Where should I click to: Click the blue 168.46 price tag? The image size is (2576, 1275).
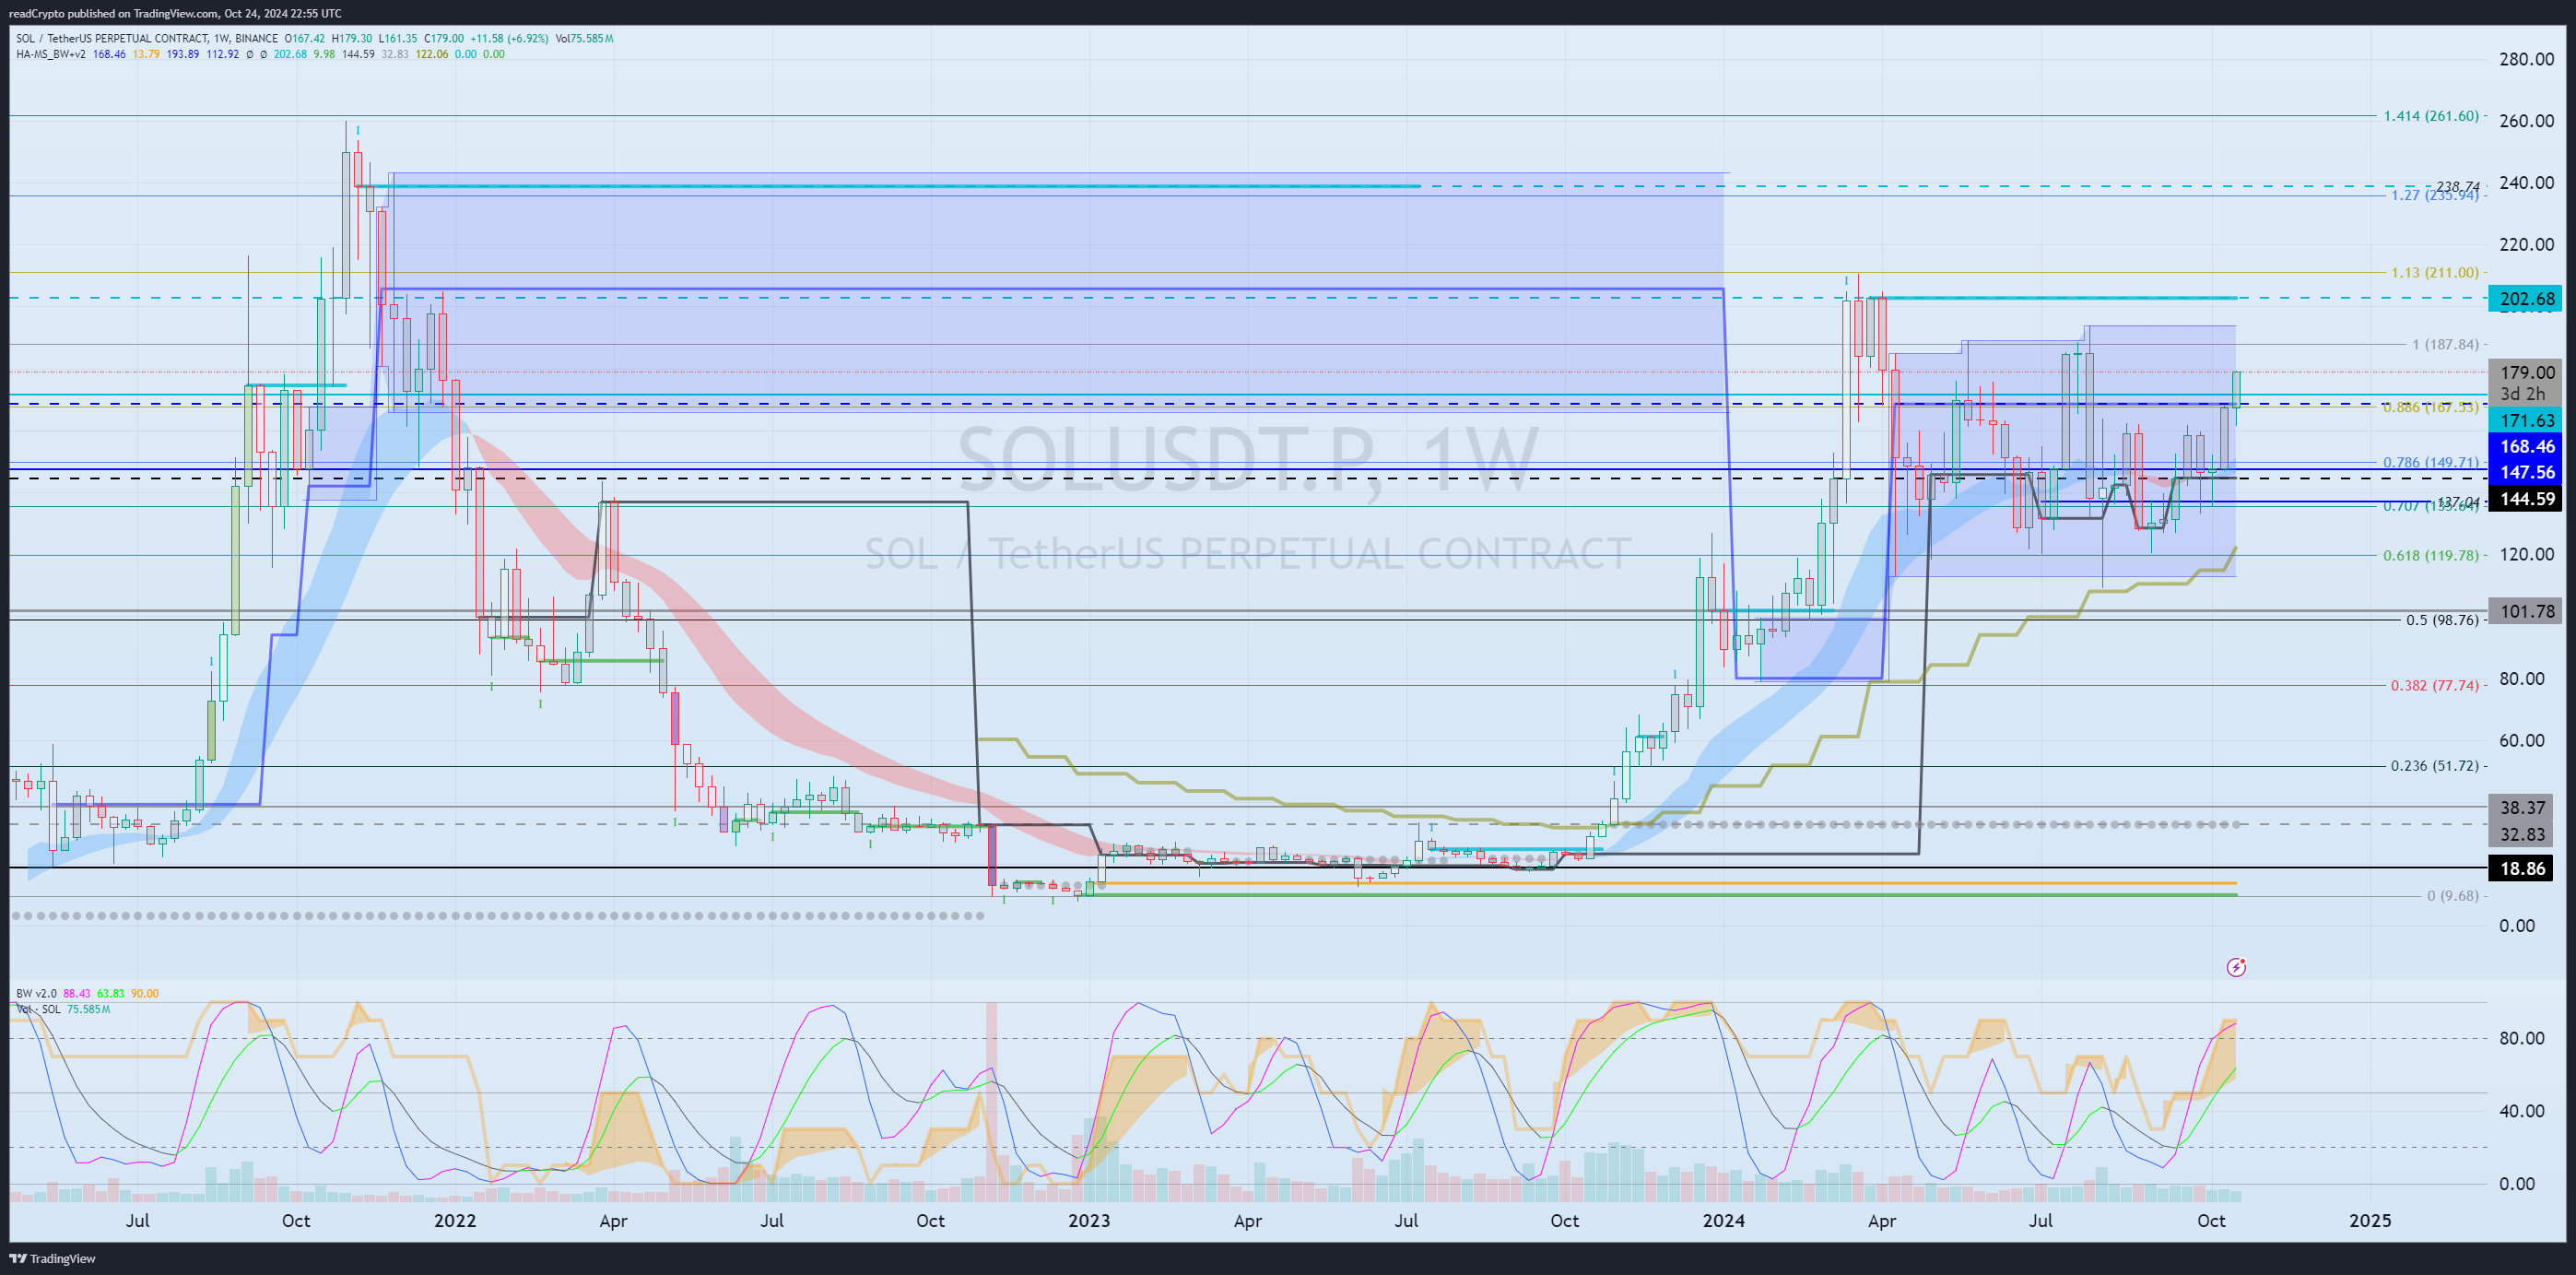click(2526, 447)
